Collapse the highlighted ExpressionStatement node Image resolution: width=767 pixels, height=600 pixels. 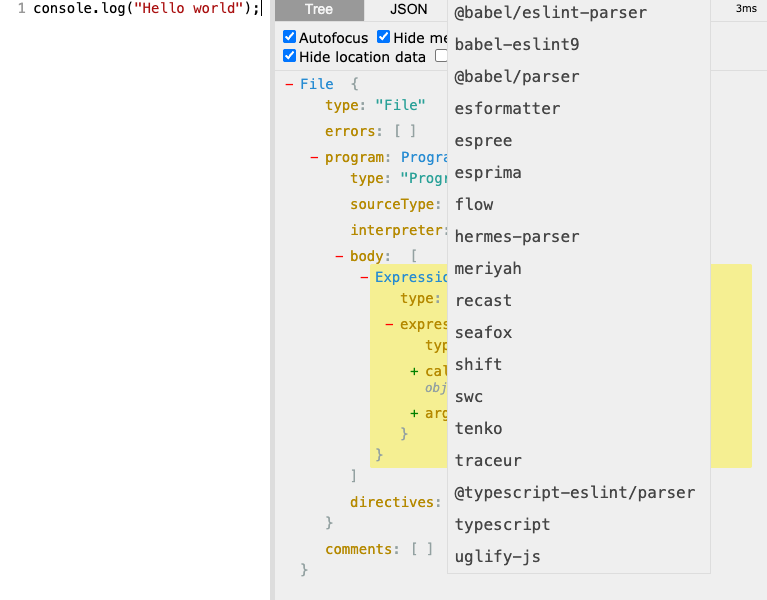[364, 277]
